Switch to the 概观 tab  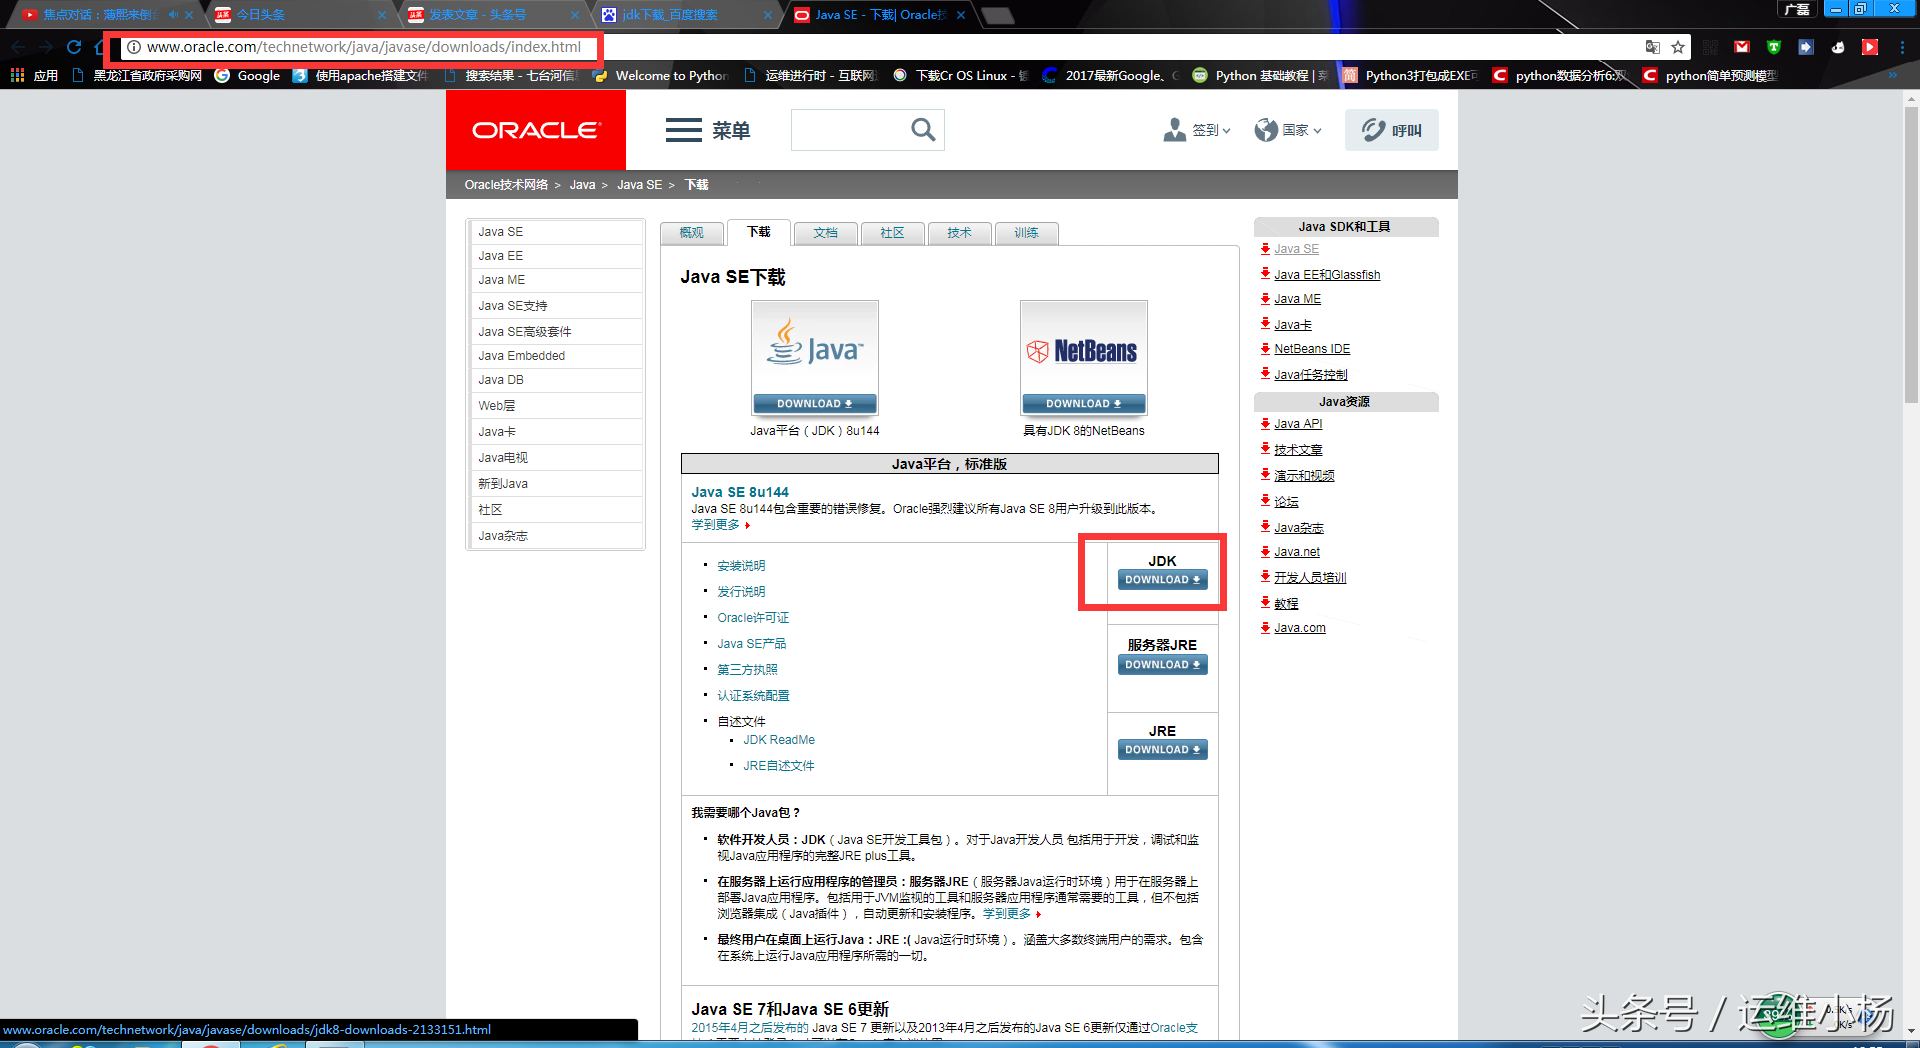click(692, 233)
